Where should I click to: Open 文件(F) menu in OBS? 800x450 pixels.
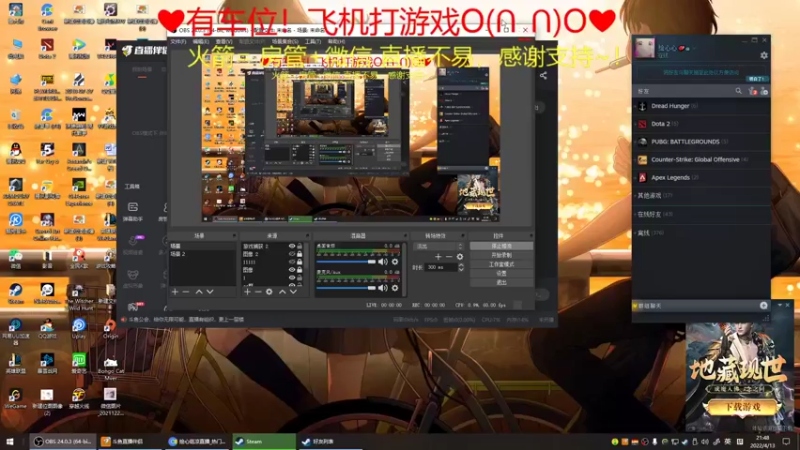click(178, 41)
